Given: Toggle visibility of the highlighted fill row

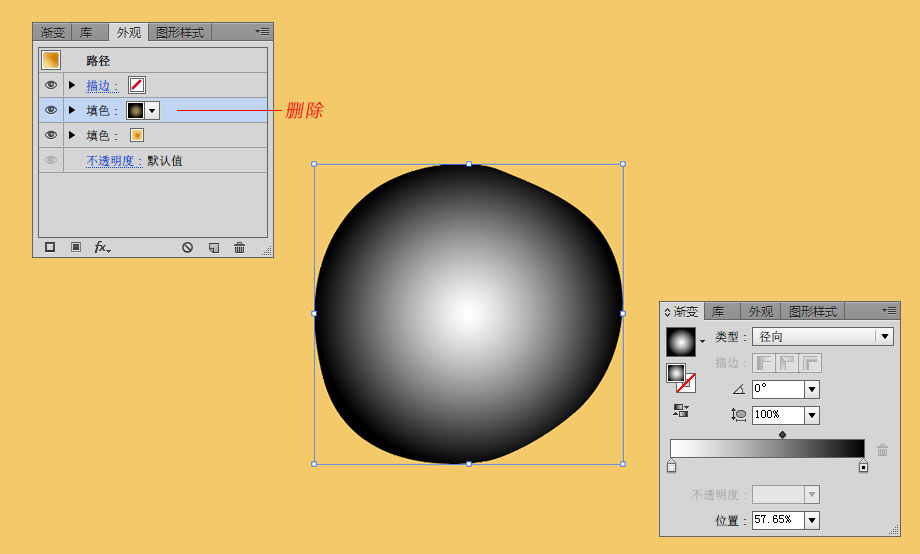Looking at the screenshot, I should pyautogui.click(x=51, y=110).
